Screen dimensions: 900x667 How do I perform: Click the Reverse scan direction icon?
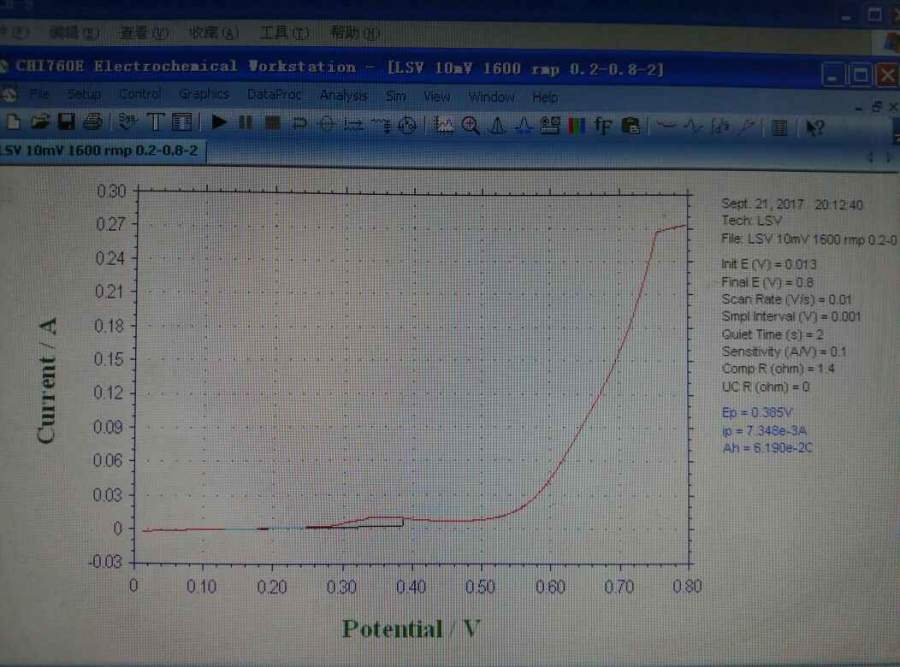coord(299,123)
